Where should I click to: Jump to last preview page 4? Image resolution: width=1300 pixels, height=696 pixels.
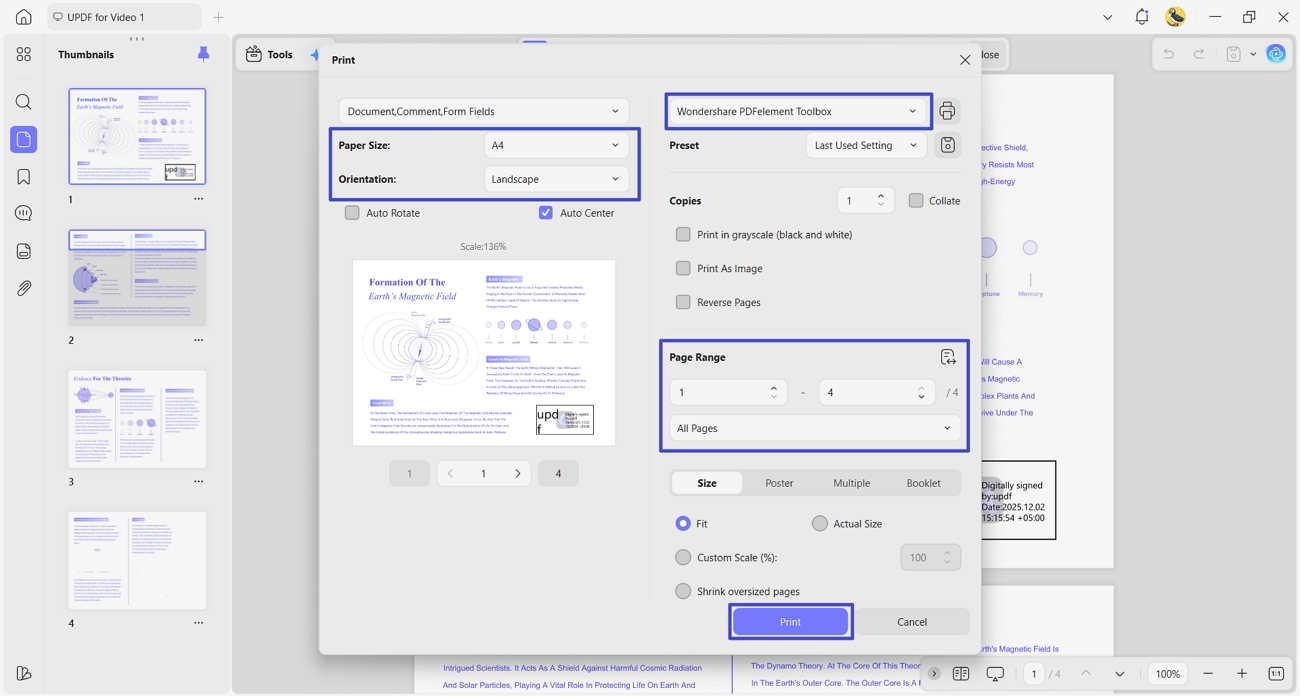(x=558, y=474)
